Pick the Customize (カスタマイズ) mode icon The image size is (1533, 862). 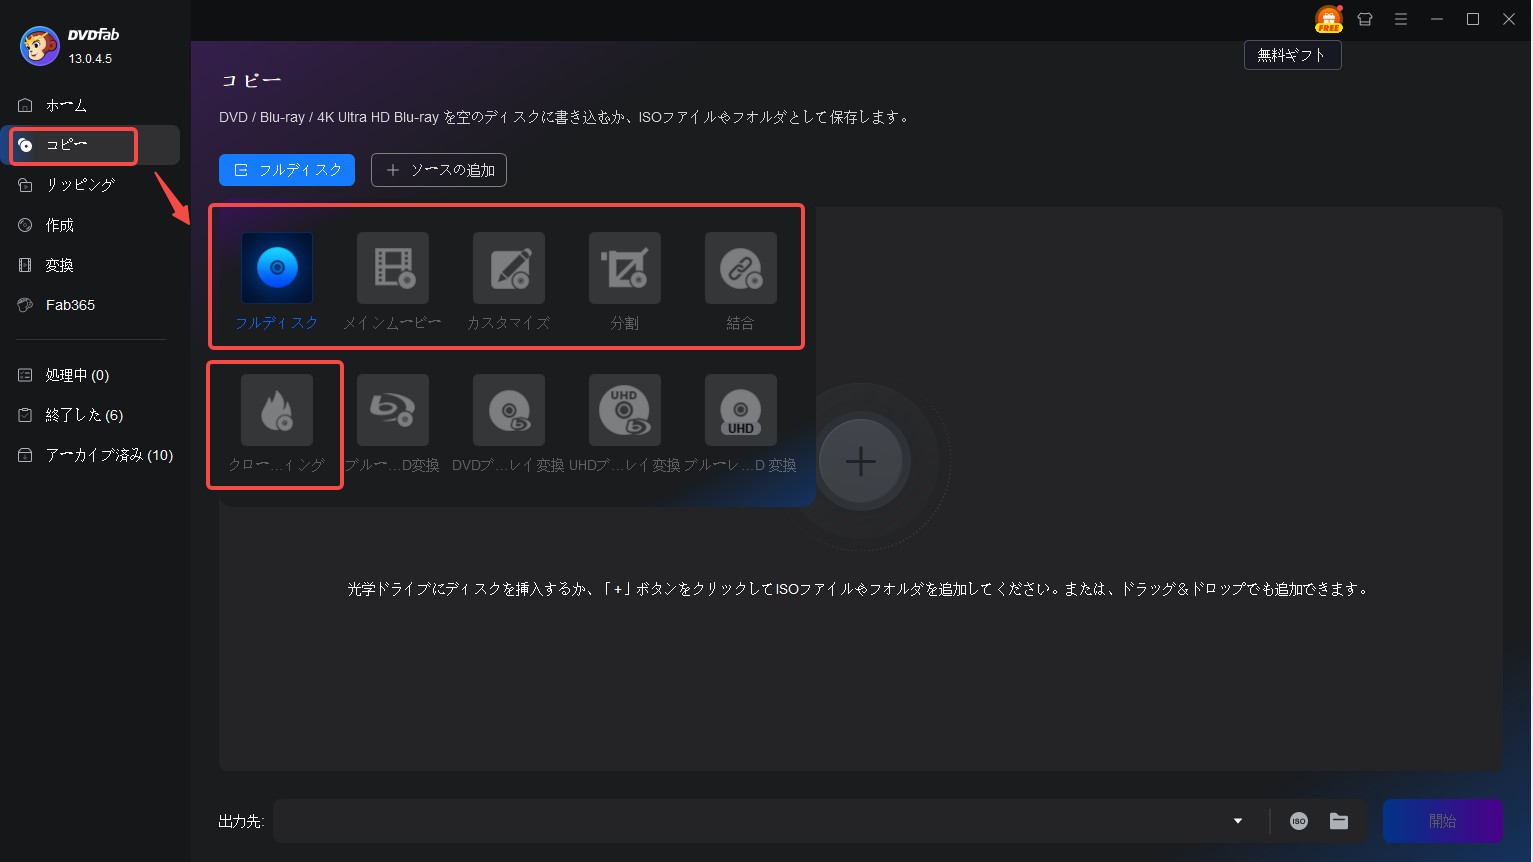click(509, 268)
